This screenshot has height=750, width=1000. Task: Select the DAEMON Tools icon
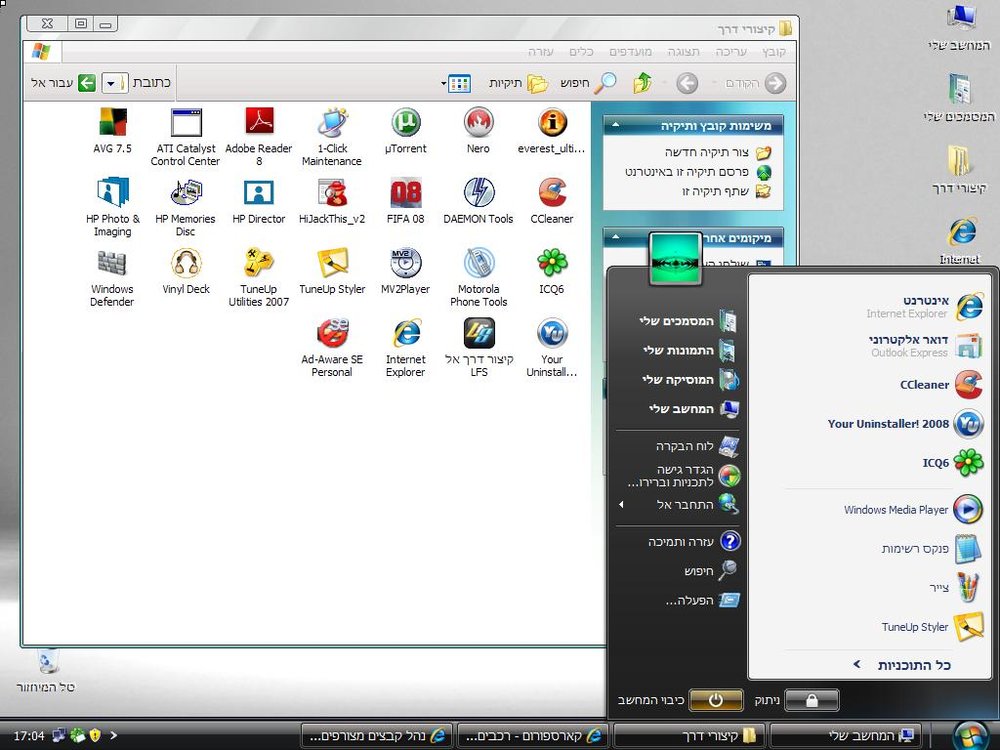tap(478, 202)
